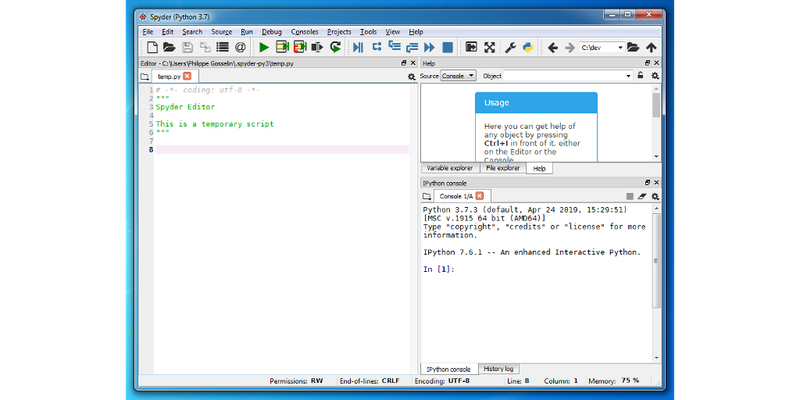This screenshot has height=400, width=800.
Task: Open the Debug menu
Action: tap(272, 32)
